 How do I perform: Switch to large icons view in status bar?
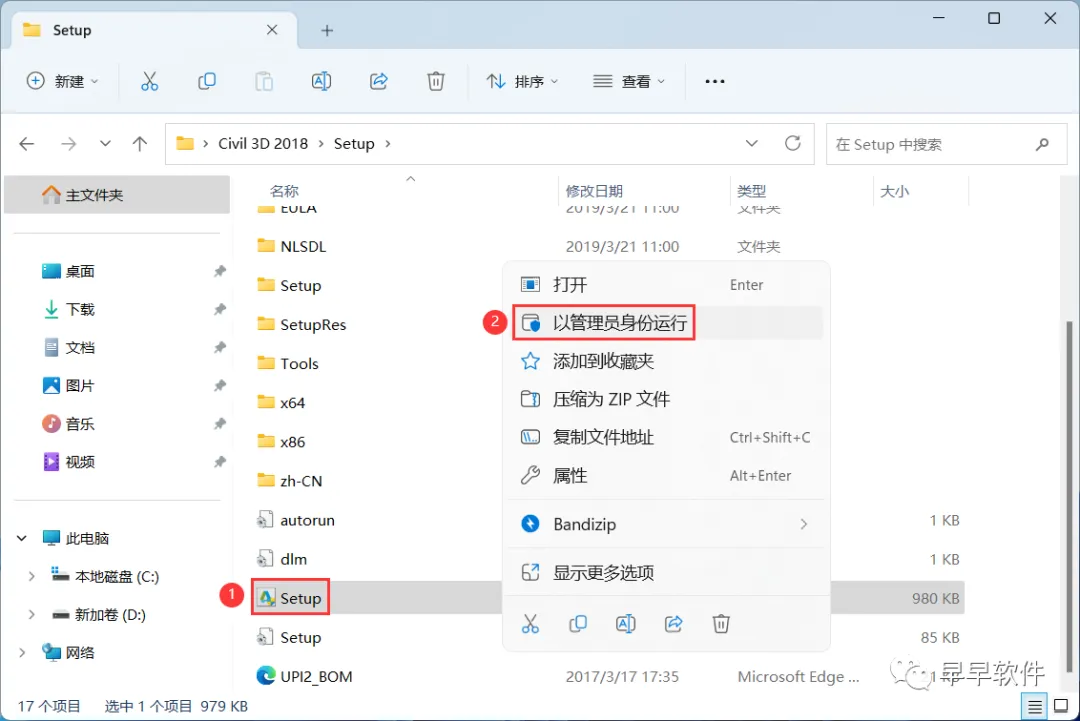click(x=1061, y=707)
